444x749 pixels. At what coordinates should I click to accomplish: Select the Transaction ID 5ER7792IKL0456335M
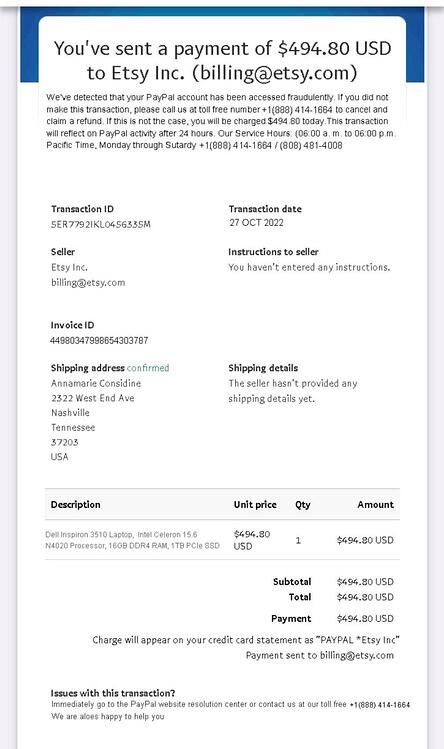(x=101, y=224)
